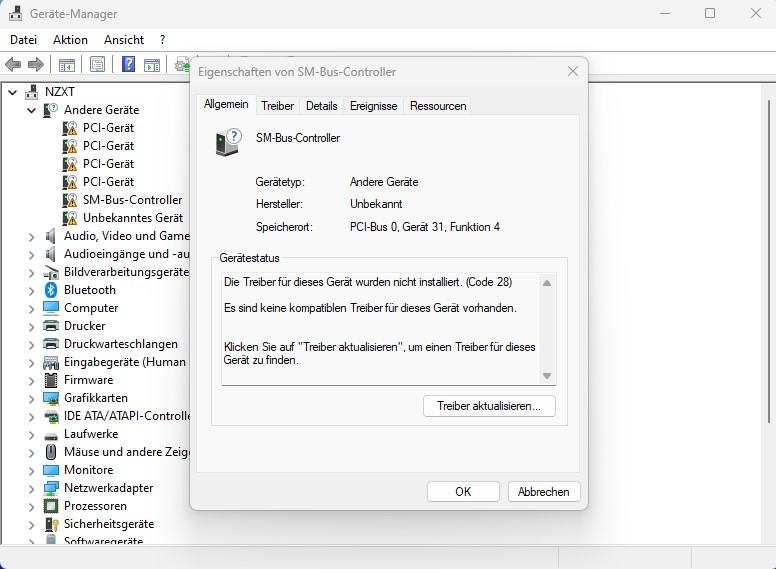Click the Abbrechen button
The image size is (776, 569).
pos(543,492)
